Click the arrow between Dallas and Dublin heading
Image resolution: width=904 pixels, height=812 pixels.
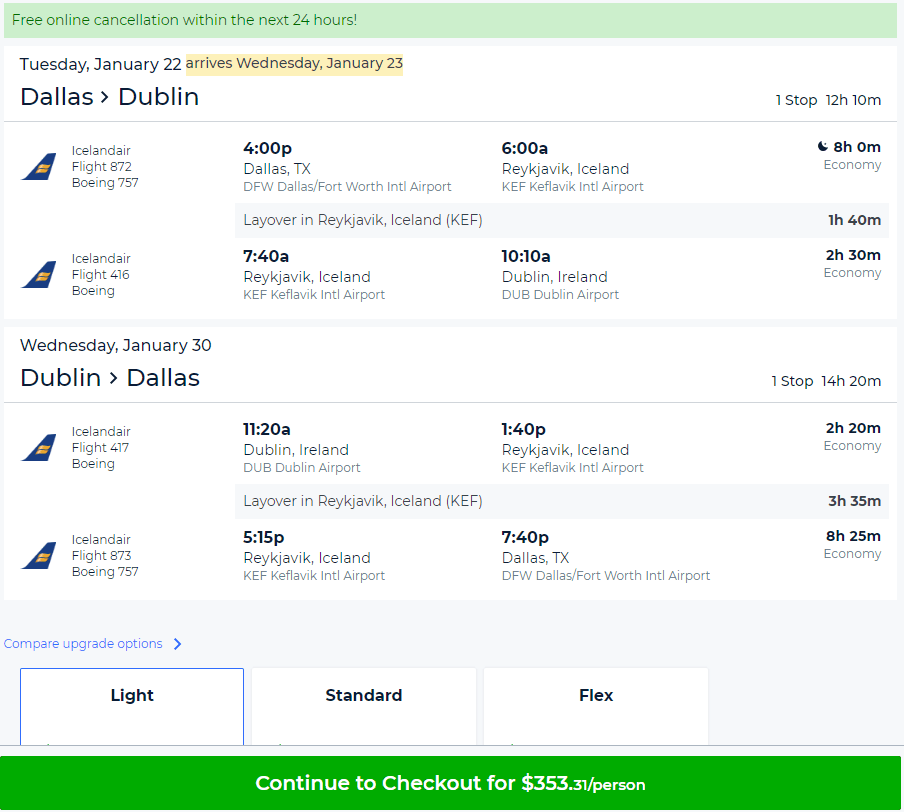coord(105,97)
